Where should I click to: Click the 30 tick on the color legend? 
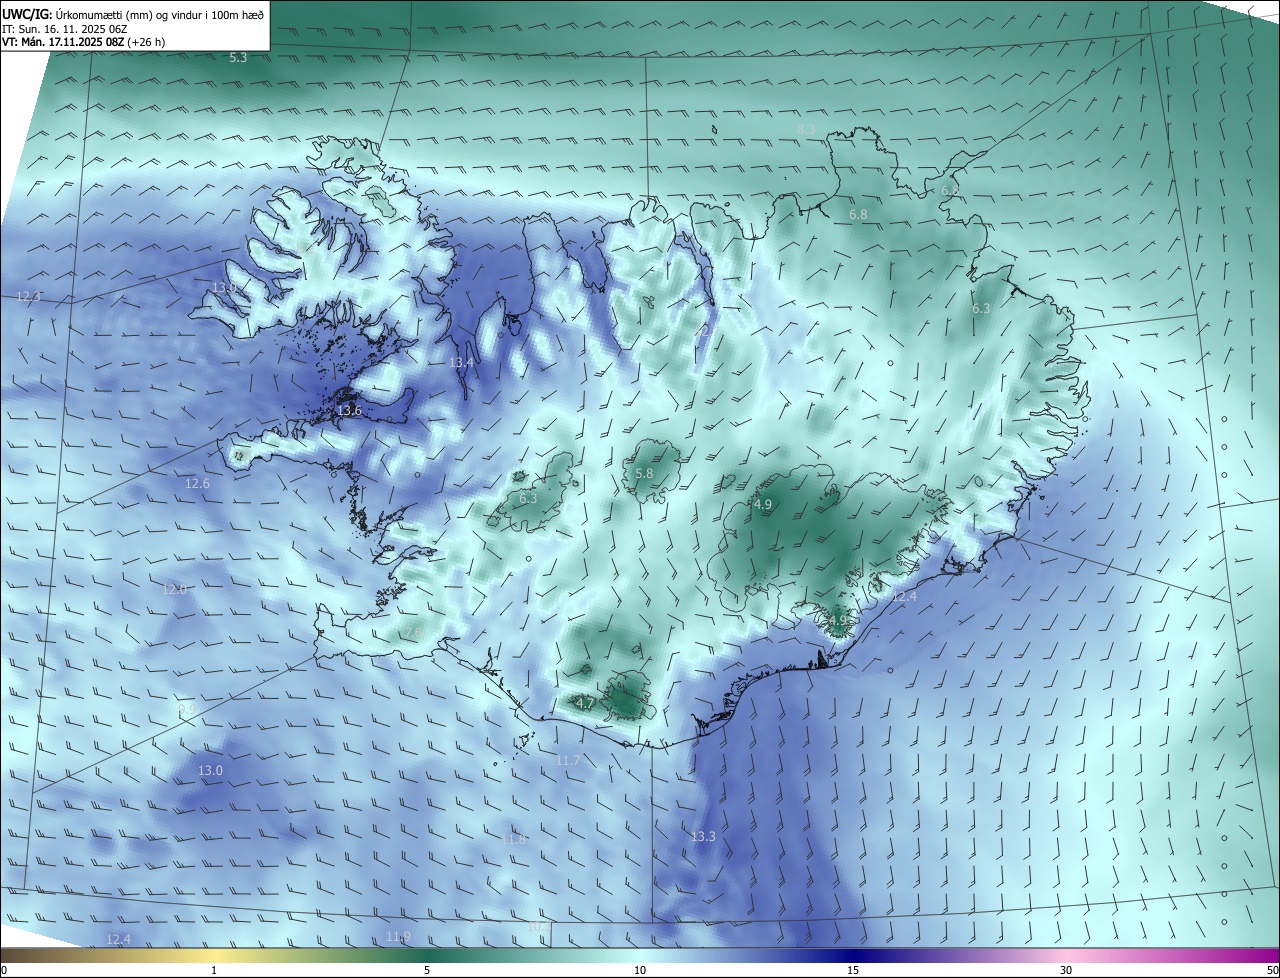click(x=1066, y=971)
